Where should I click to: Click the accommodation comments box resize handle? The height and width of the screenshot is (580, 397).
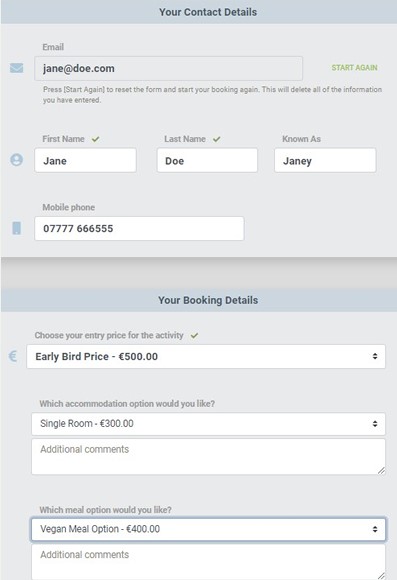pyautogui.click(x=381, y=471)
